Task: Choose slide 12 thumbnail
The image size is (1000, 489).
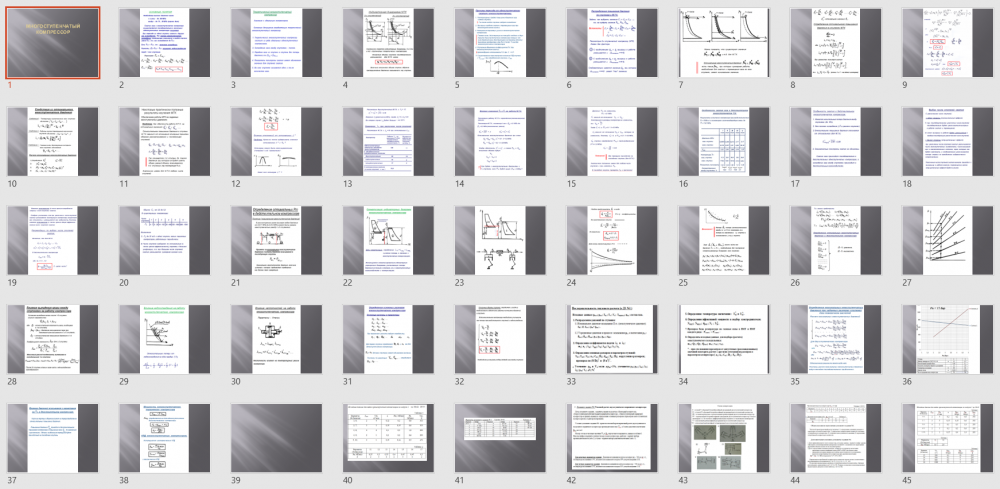Action: pyautogui.click(x=277, y=142)
